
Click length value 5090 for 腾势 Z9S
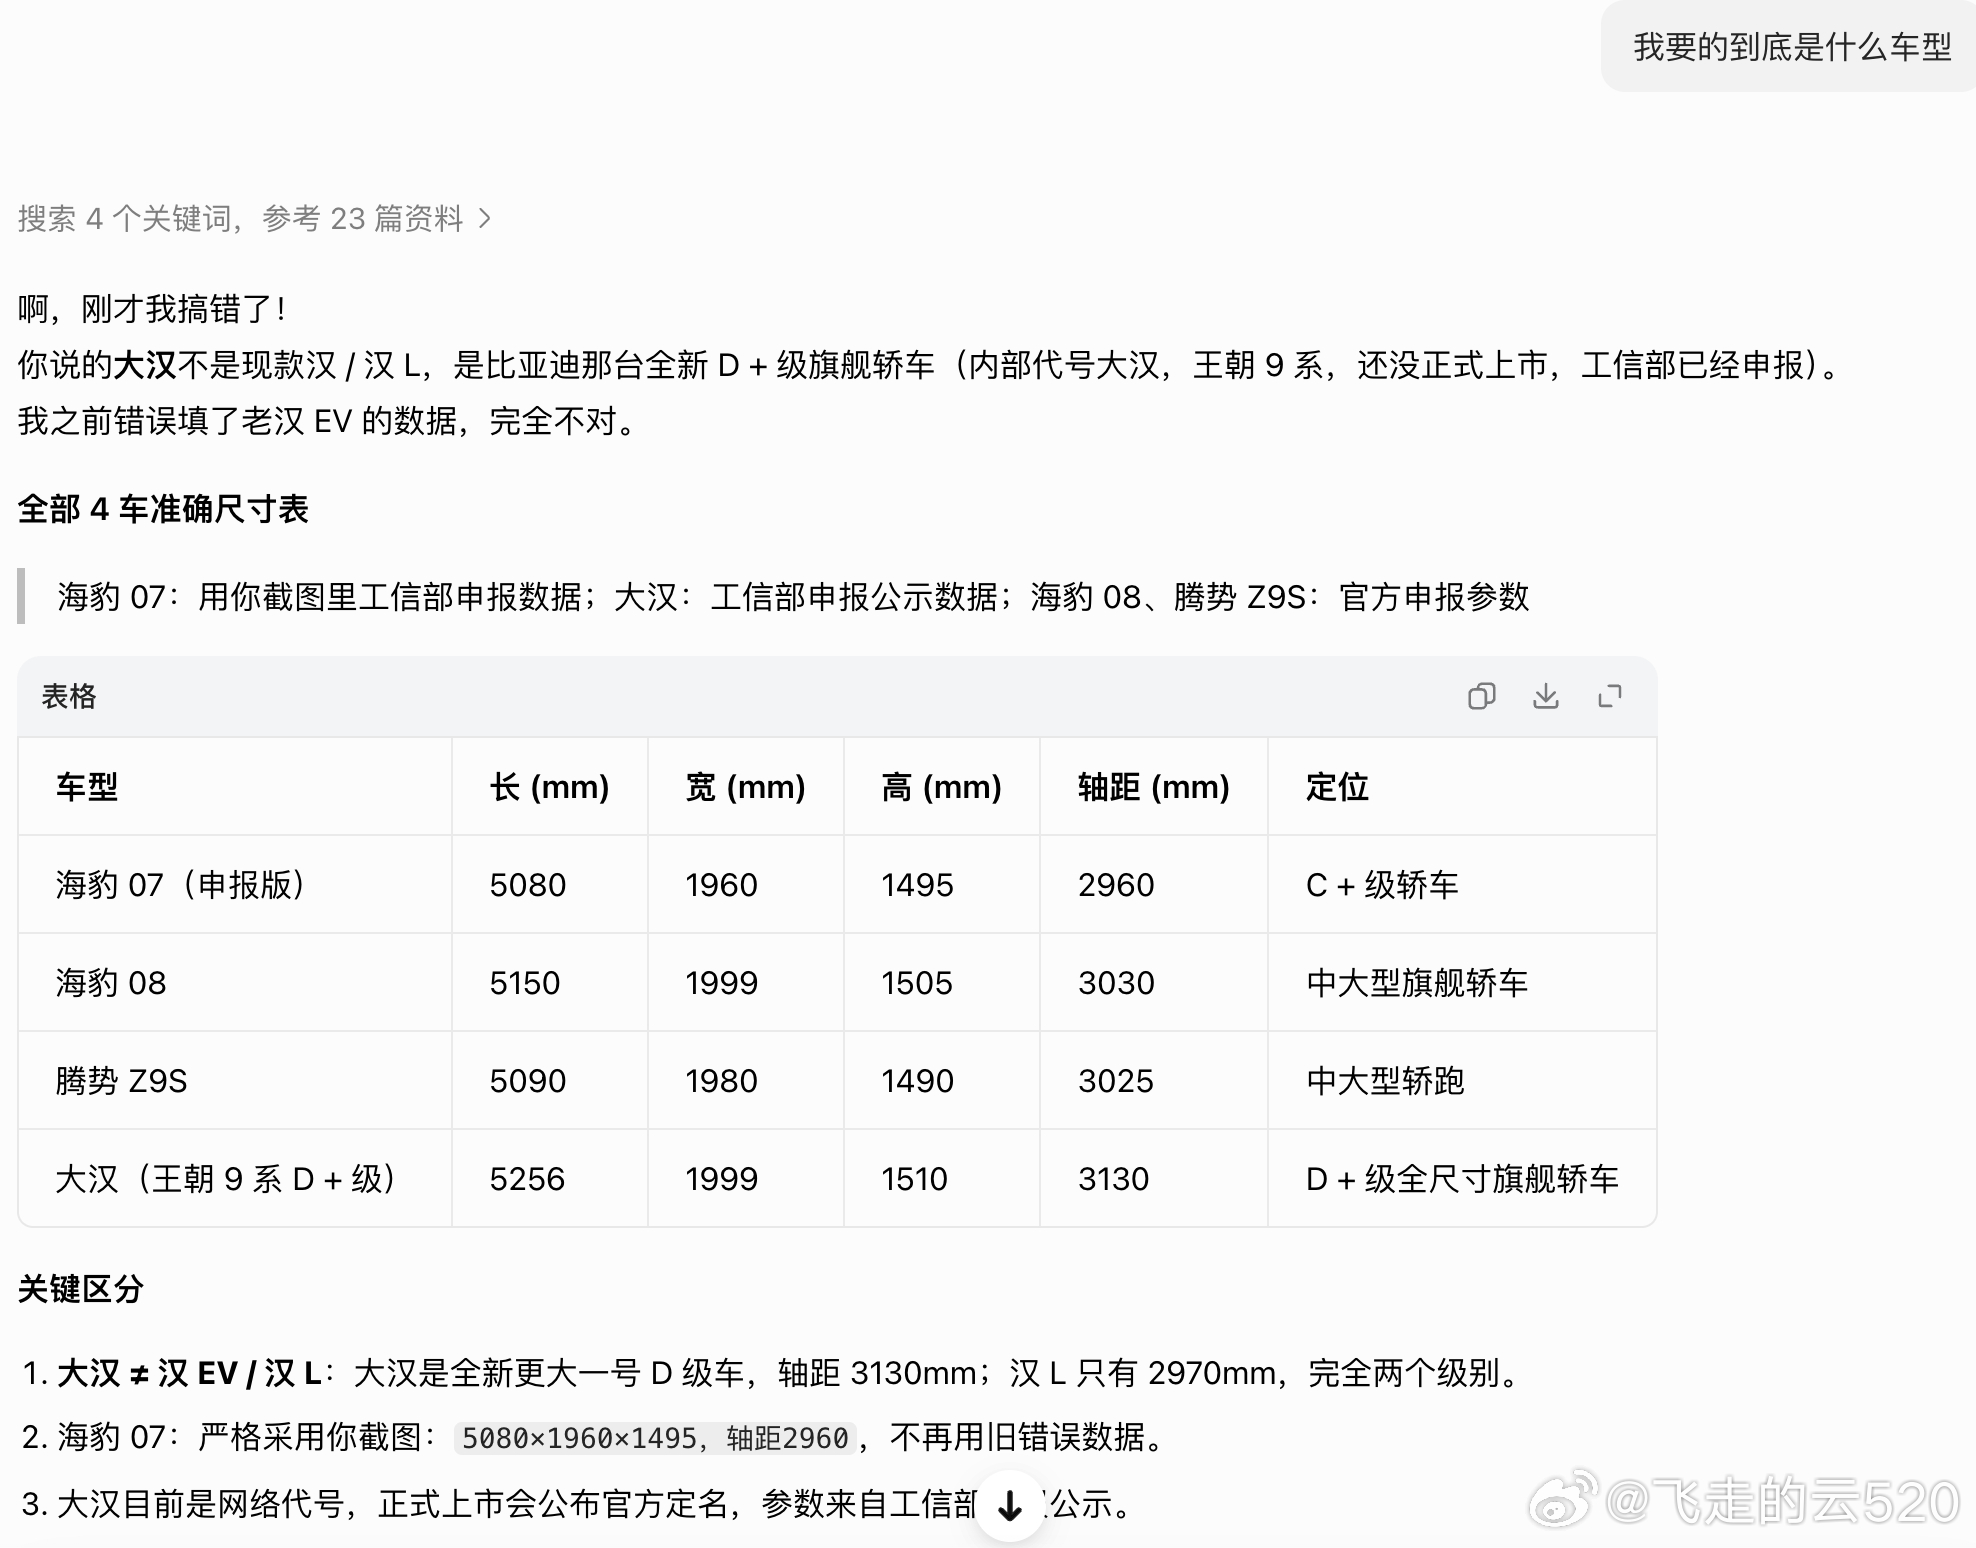528,1081
